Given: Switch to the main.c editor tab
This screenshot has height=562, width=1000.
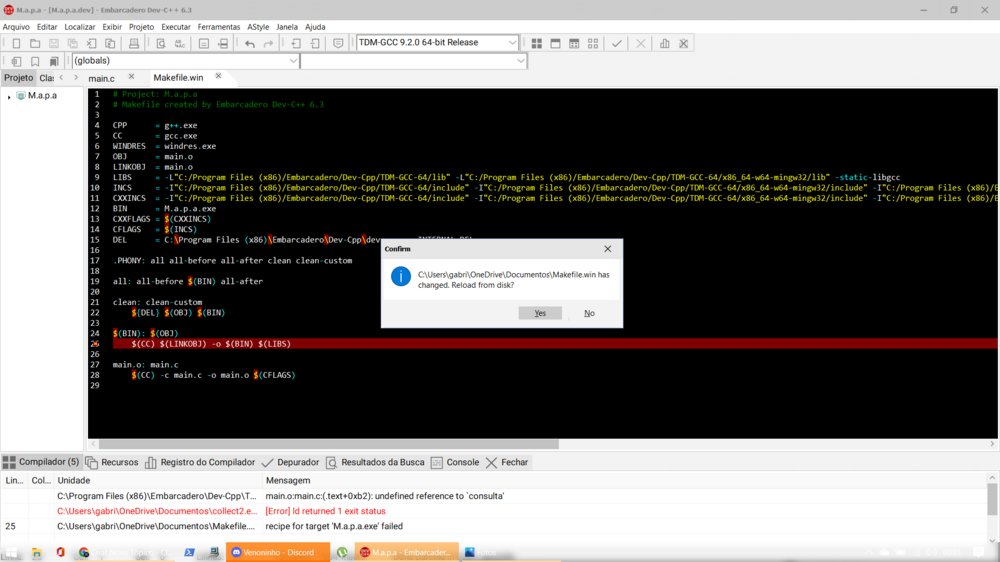Looking at the screenshot, I should [x=101, y=78].
